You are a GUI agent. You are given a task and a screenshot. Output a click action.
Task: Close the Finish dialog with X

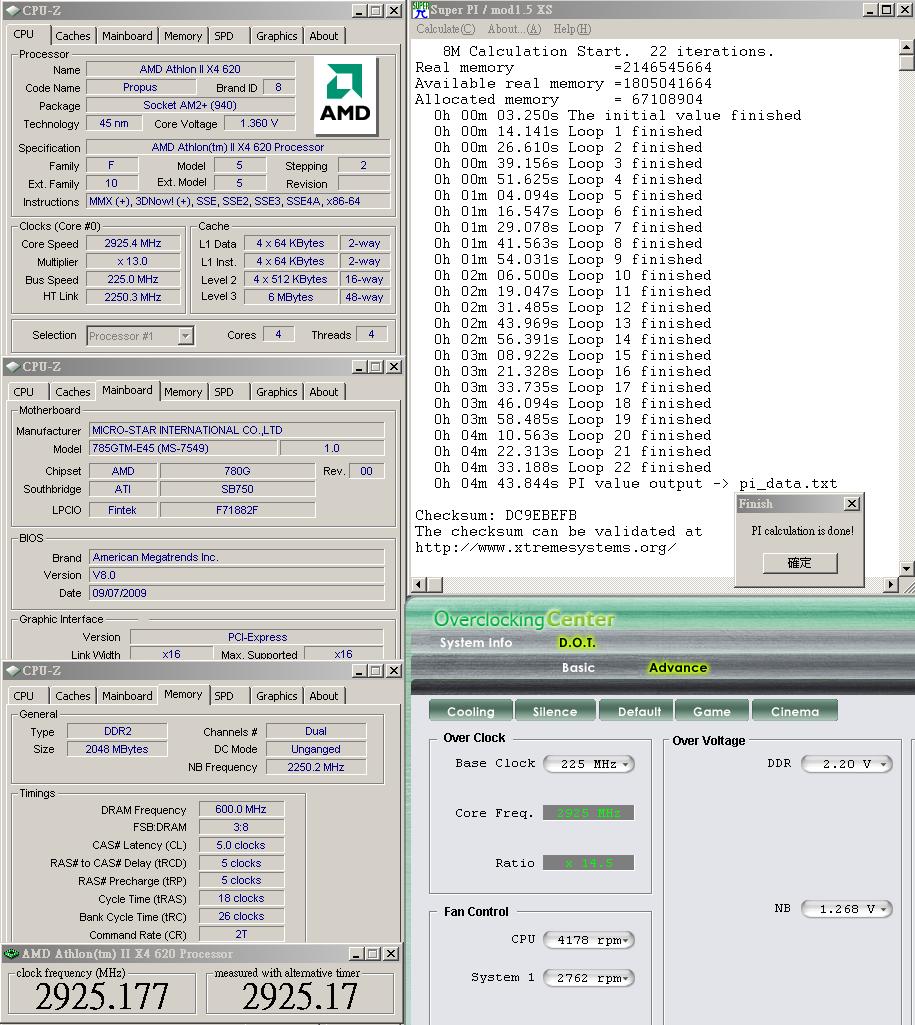[851, 504]
